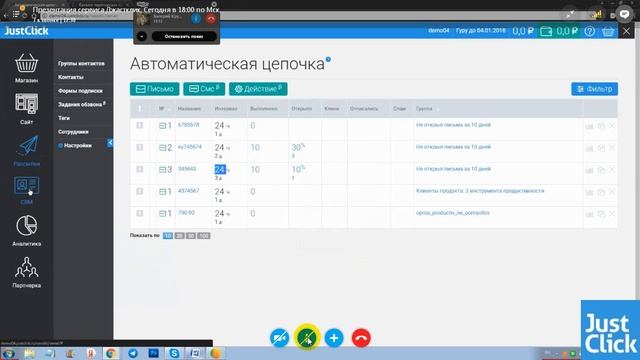This screenshot has width=640, height=360.
Task: Tick checkbox for letter number 2 row
Action: point(140,147)
